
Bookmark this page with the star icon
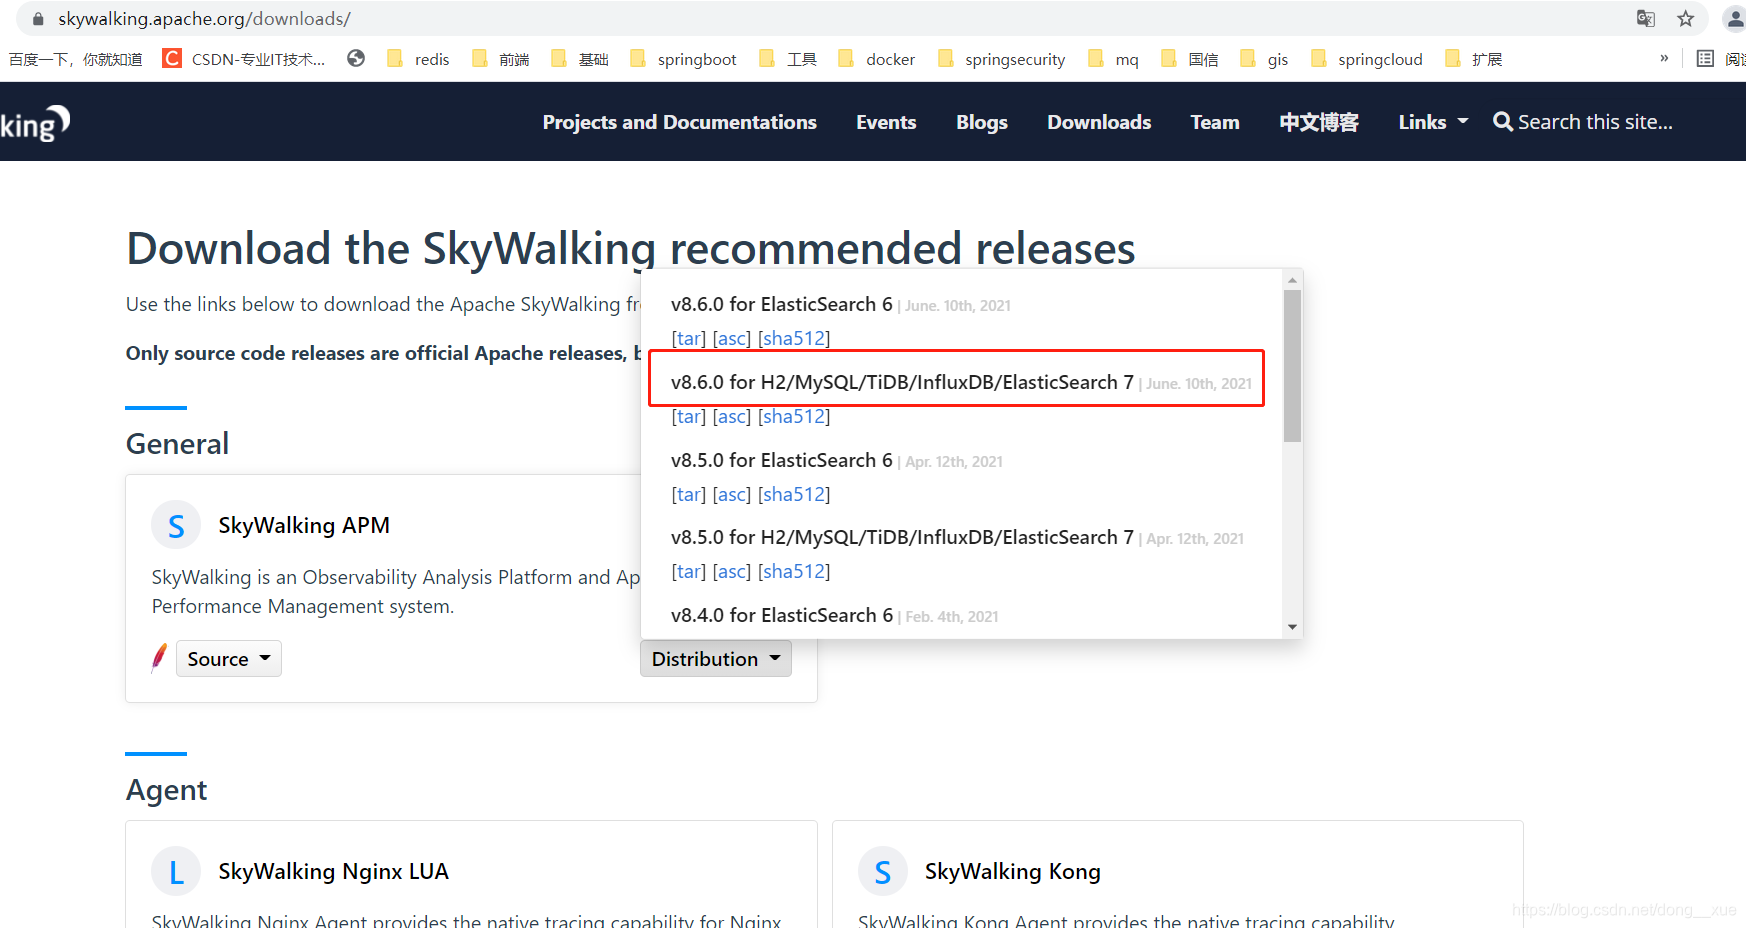point(1686,19)
